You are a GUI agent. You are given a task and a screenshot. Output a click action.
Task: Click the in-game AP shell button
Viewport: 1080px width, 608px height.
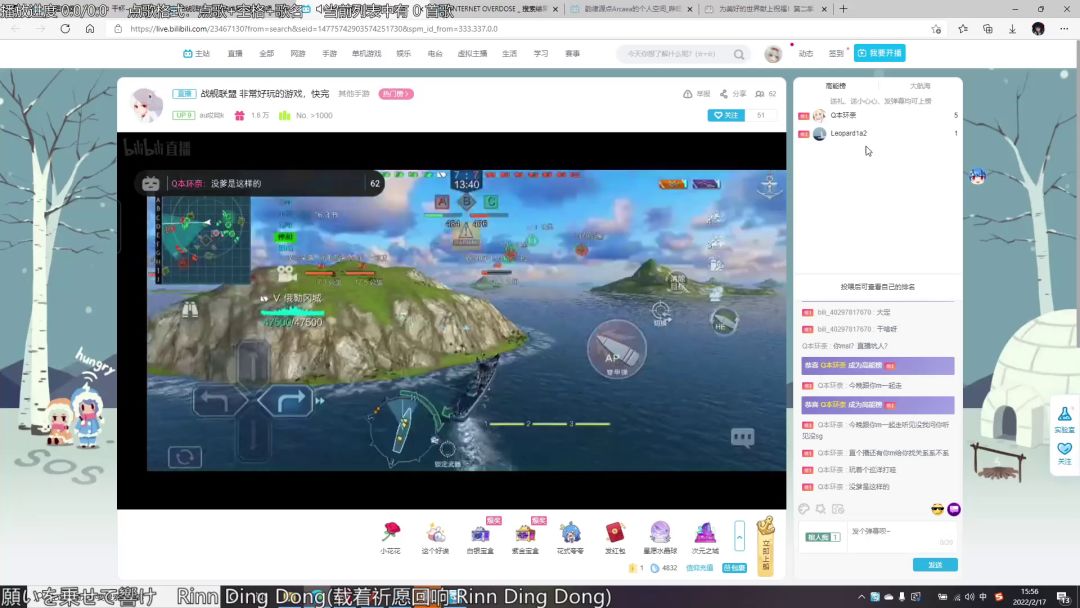[x=616, y=349]
